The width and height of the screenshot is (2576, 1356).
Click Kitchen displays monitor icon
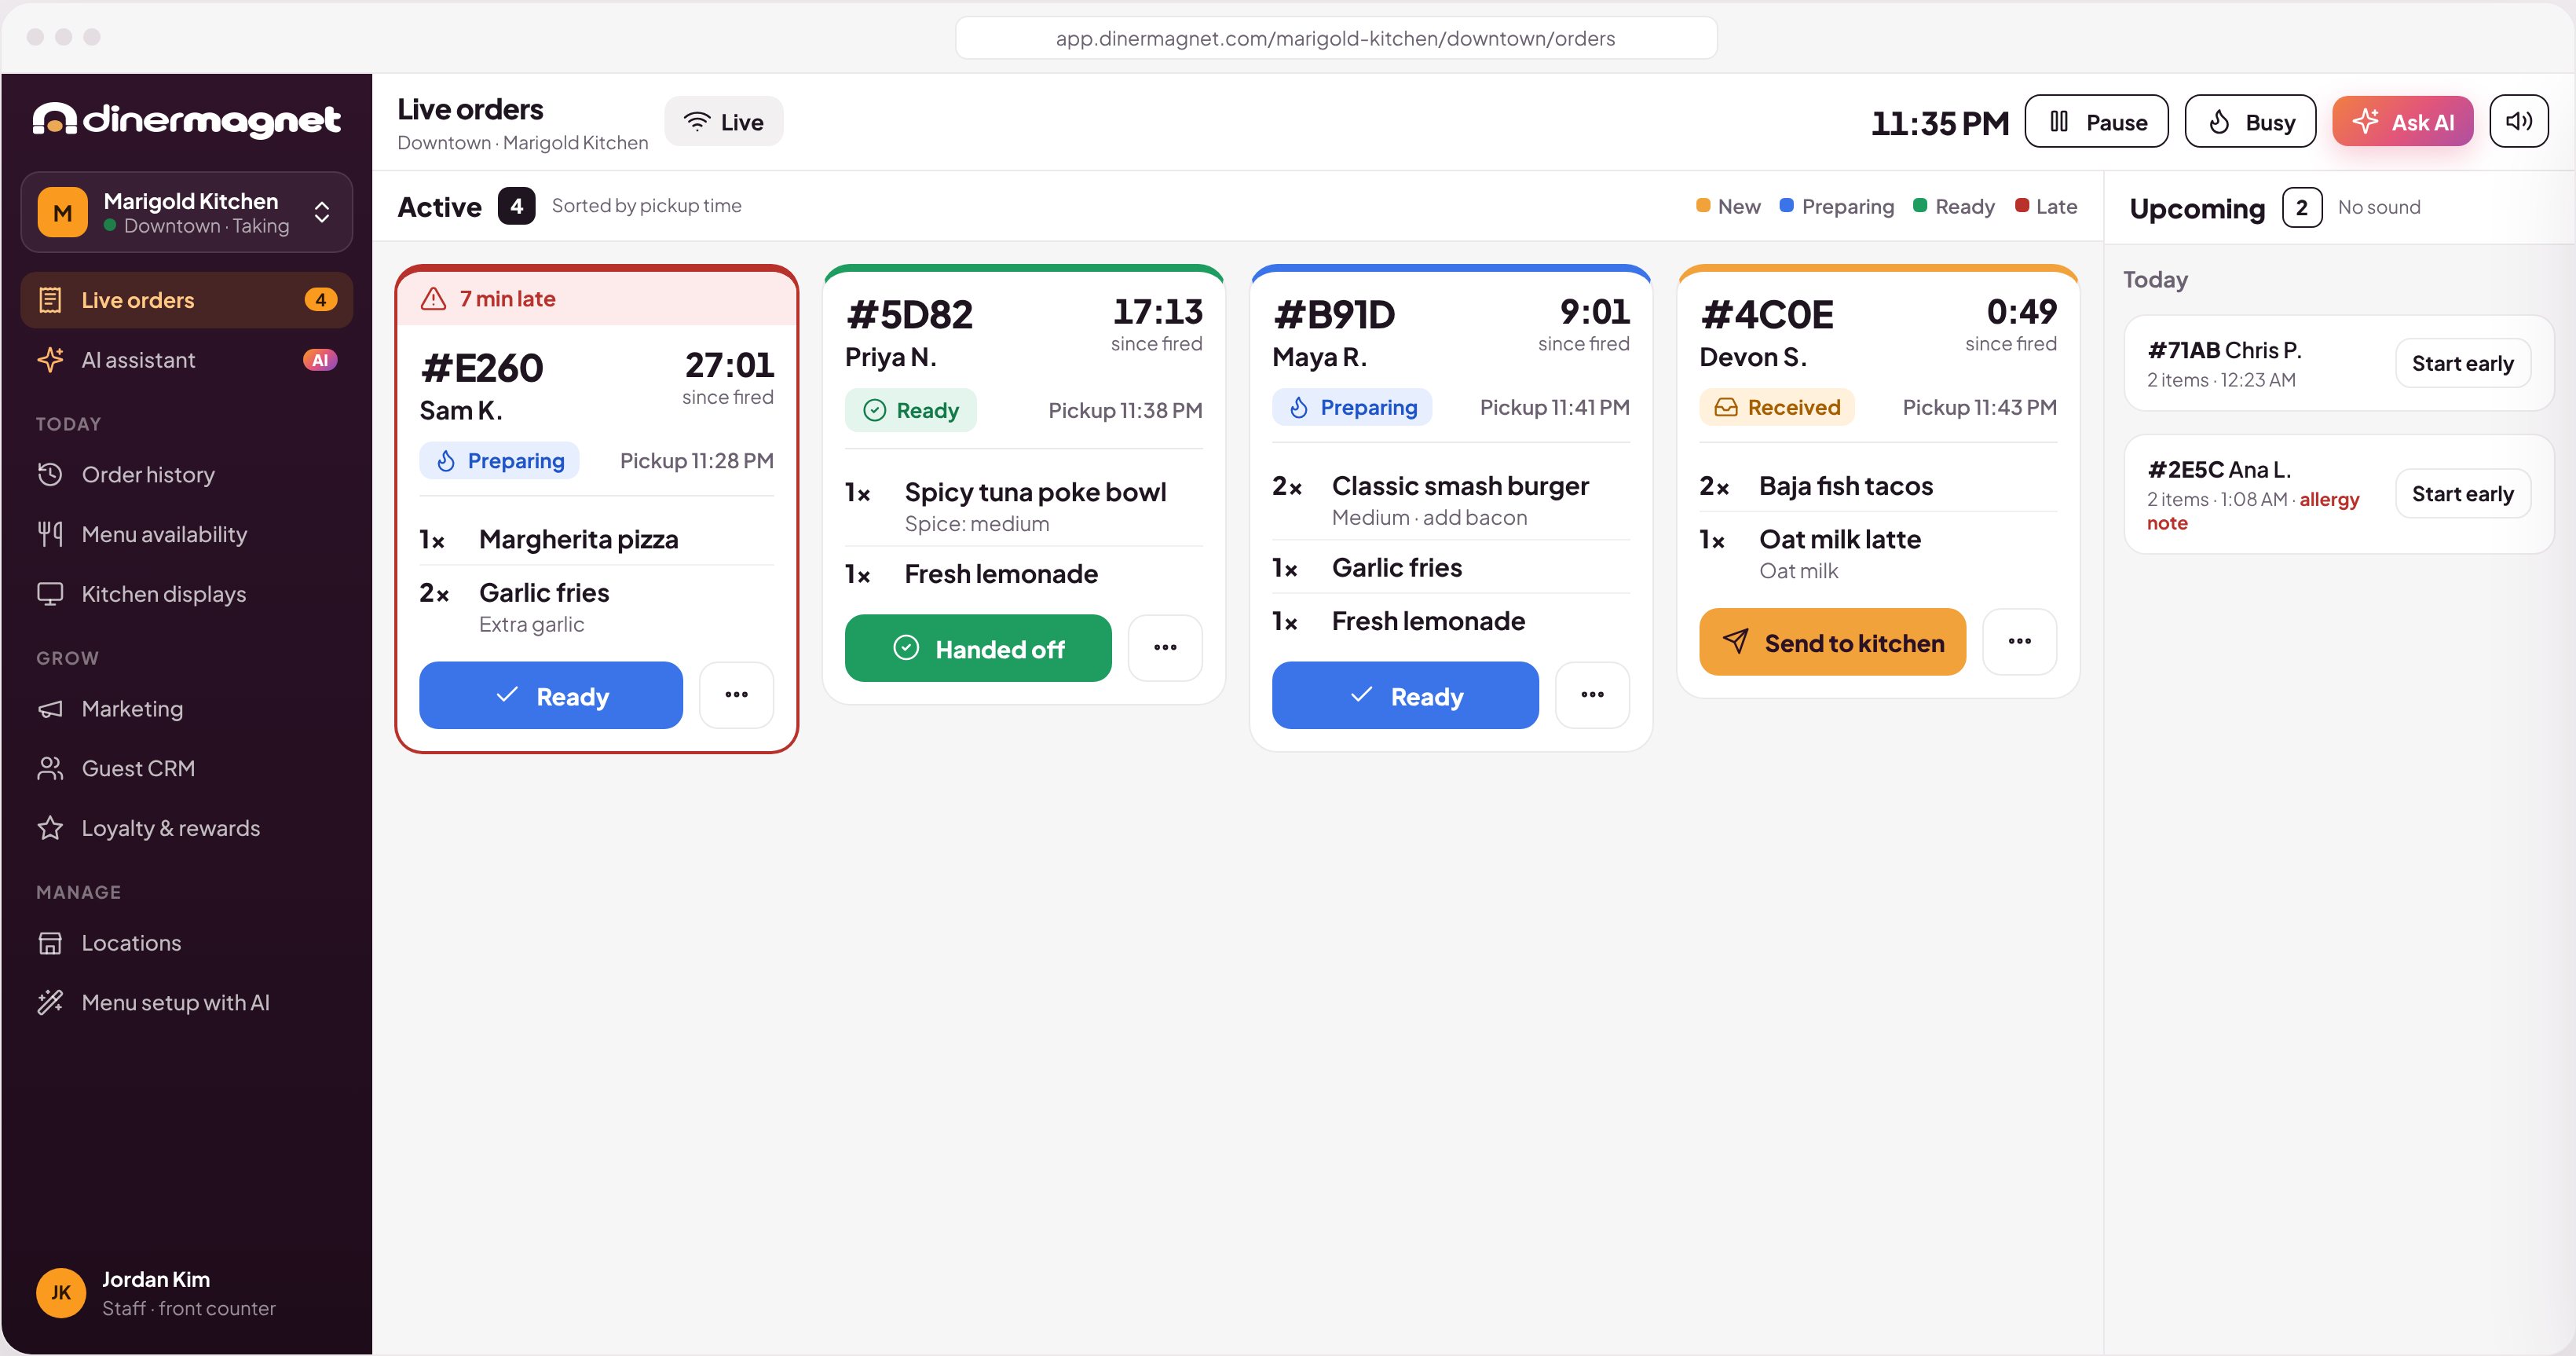click(x=50, y=594)
